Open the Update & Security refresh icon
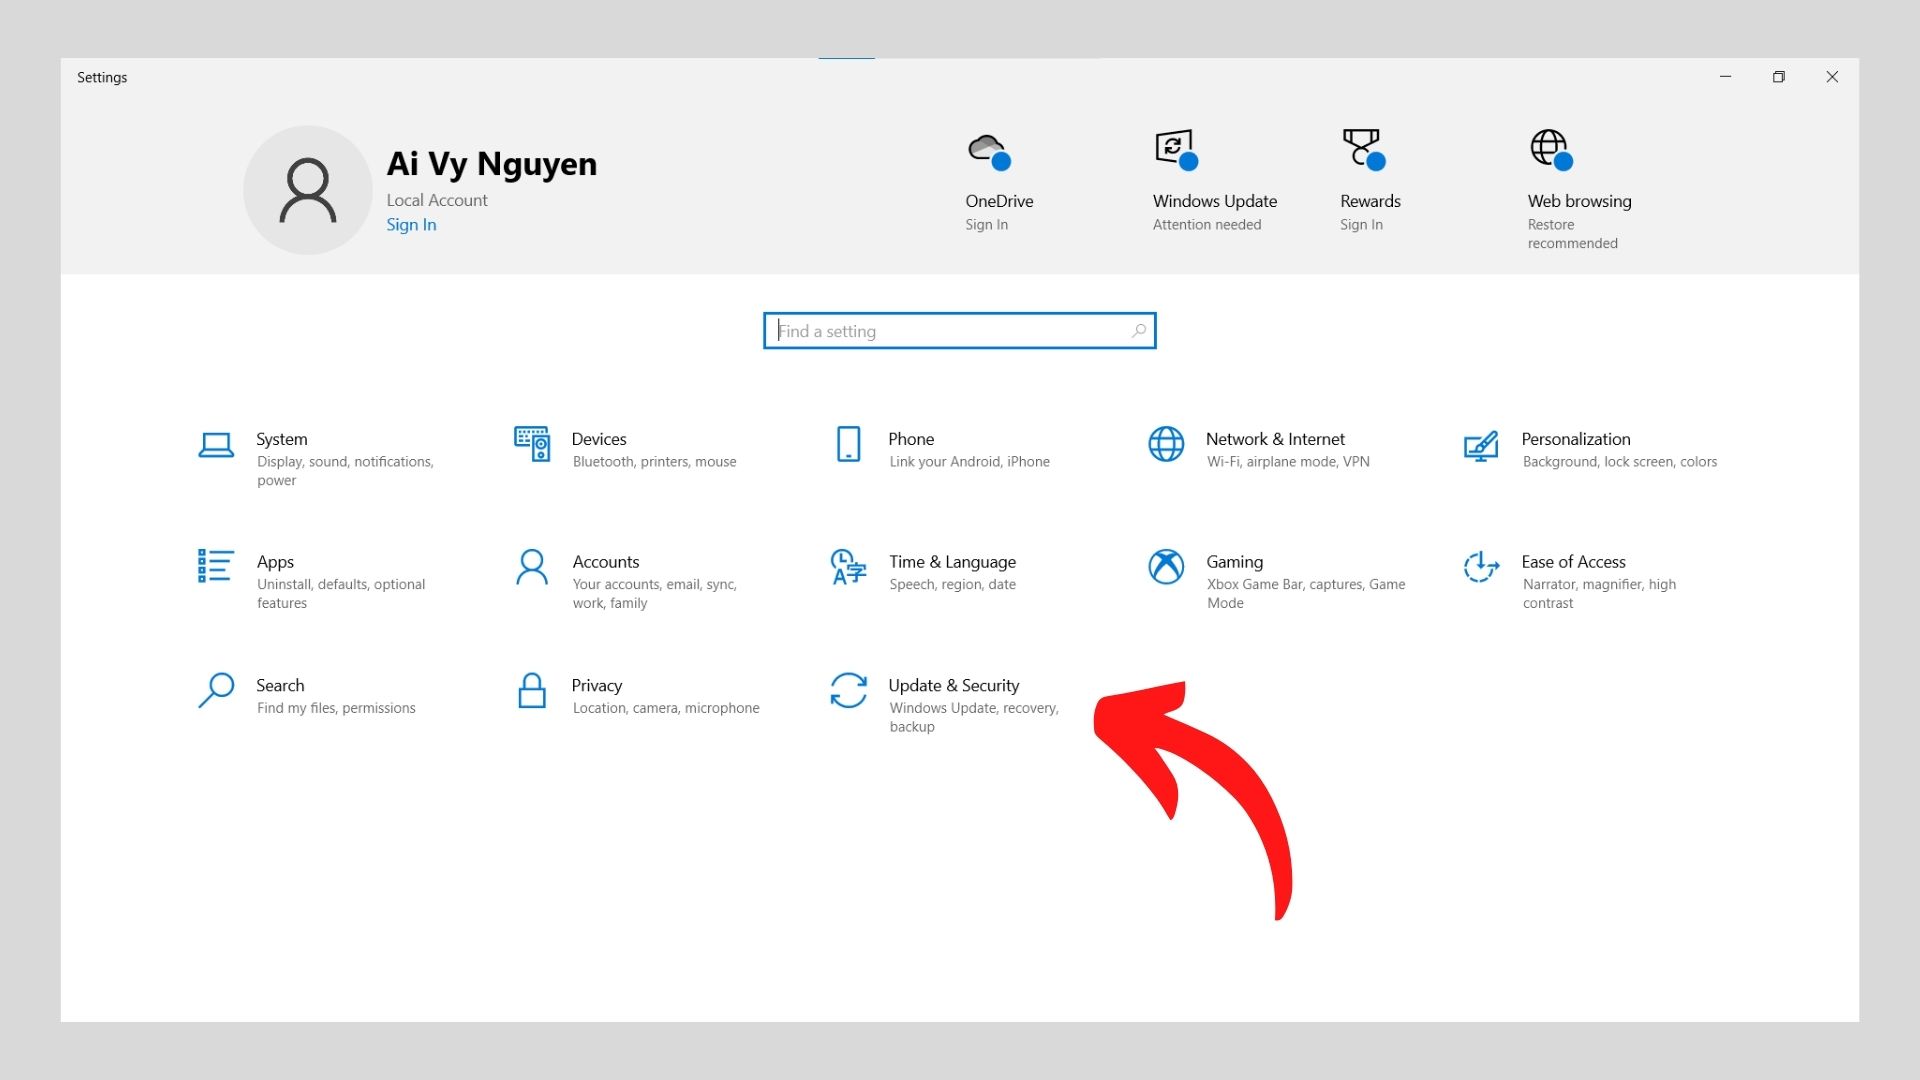The image size is (1920, 1080). pos(848,690)
